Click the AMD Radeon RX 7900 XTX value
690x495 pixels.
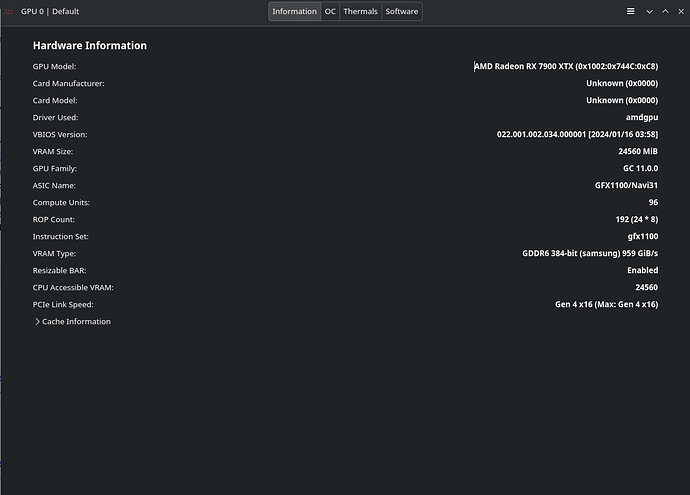click(x=566, y=67)
